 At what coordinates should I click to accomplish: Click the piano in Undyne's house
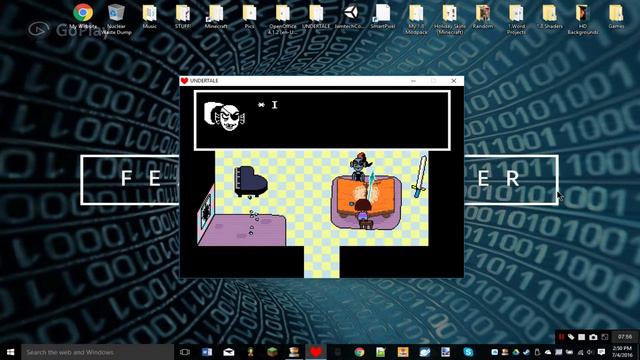pyautogui.click(x=250, y=182)
